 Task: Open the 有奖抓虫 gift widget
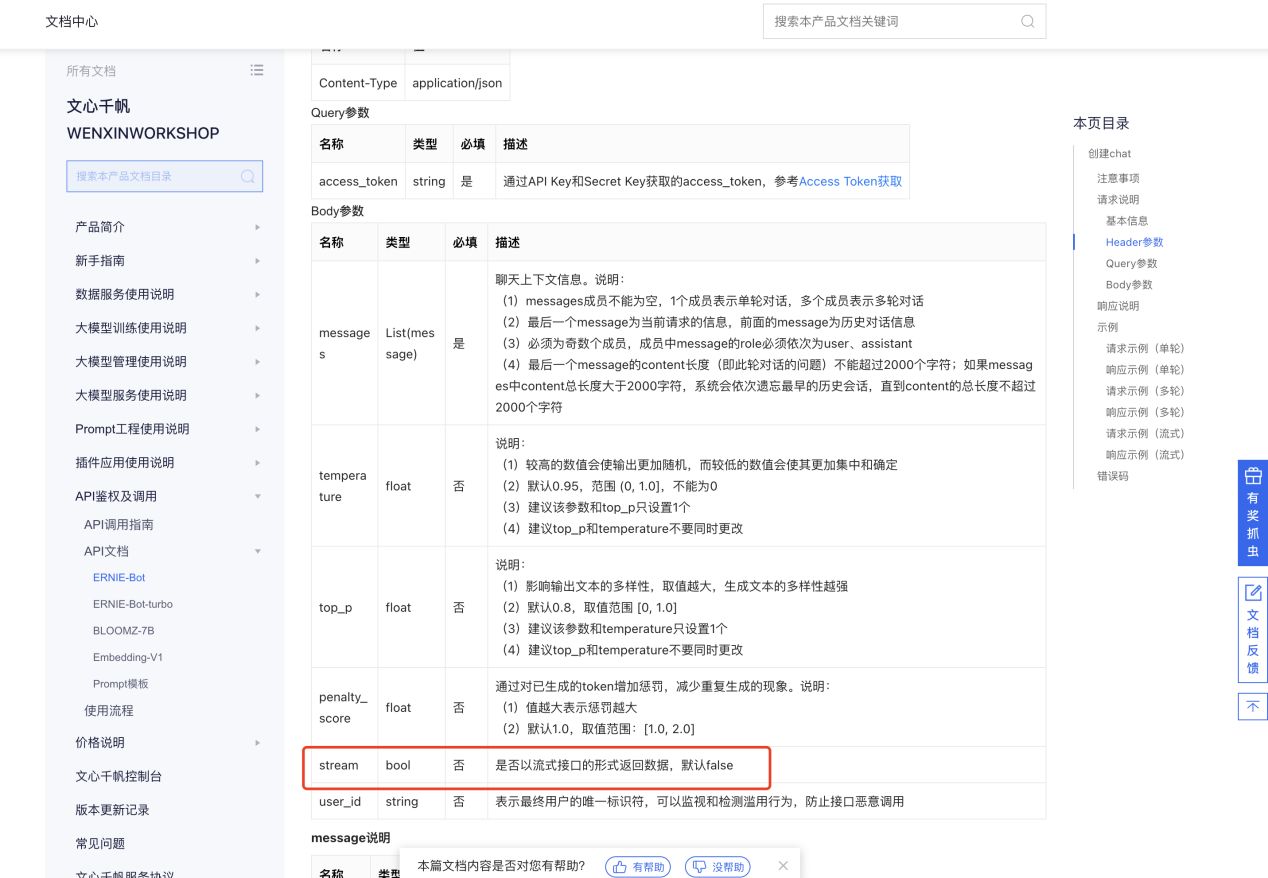pos(1252,514)
